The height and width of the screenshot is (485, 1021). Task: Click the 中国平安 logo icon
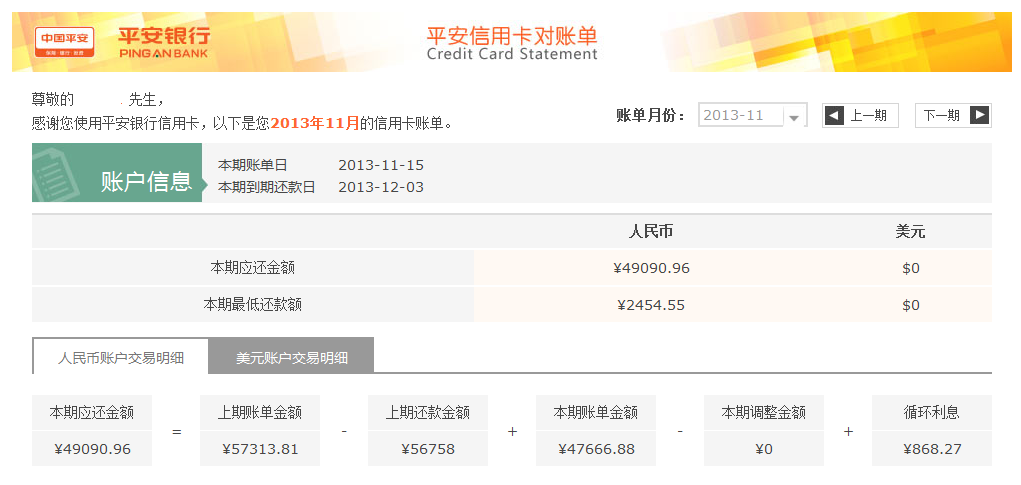click(x=64, y=42)
